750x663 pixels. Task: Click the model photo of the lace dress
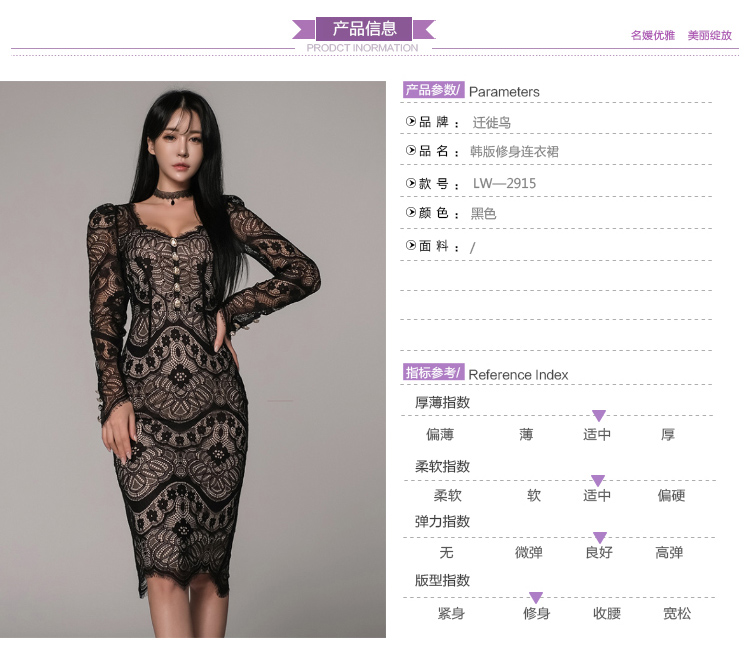click(193, 359)
